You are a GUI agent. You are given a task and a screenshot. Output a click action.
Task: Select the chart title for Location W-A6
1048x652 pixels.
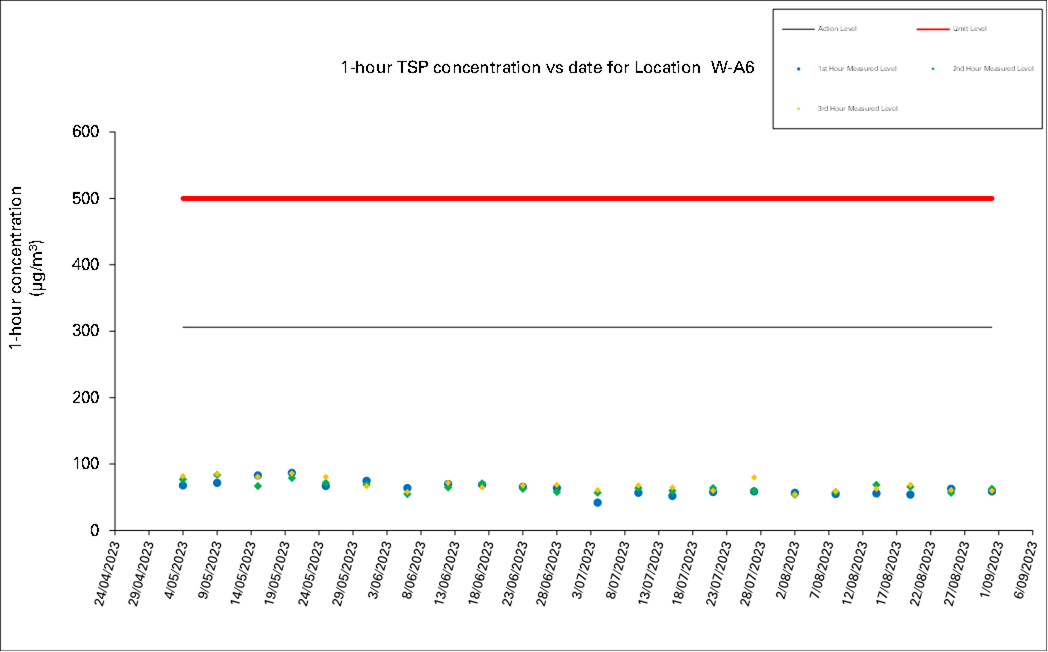click(547, 68)
